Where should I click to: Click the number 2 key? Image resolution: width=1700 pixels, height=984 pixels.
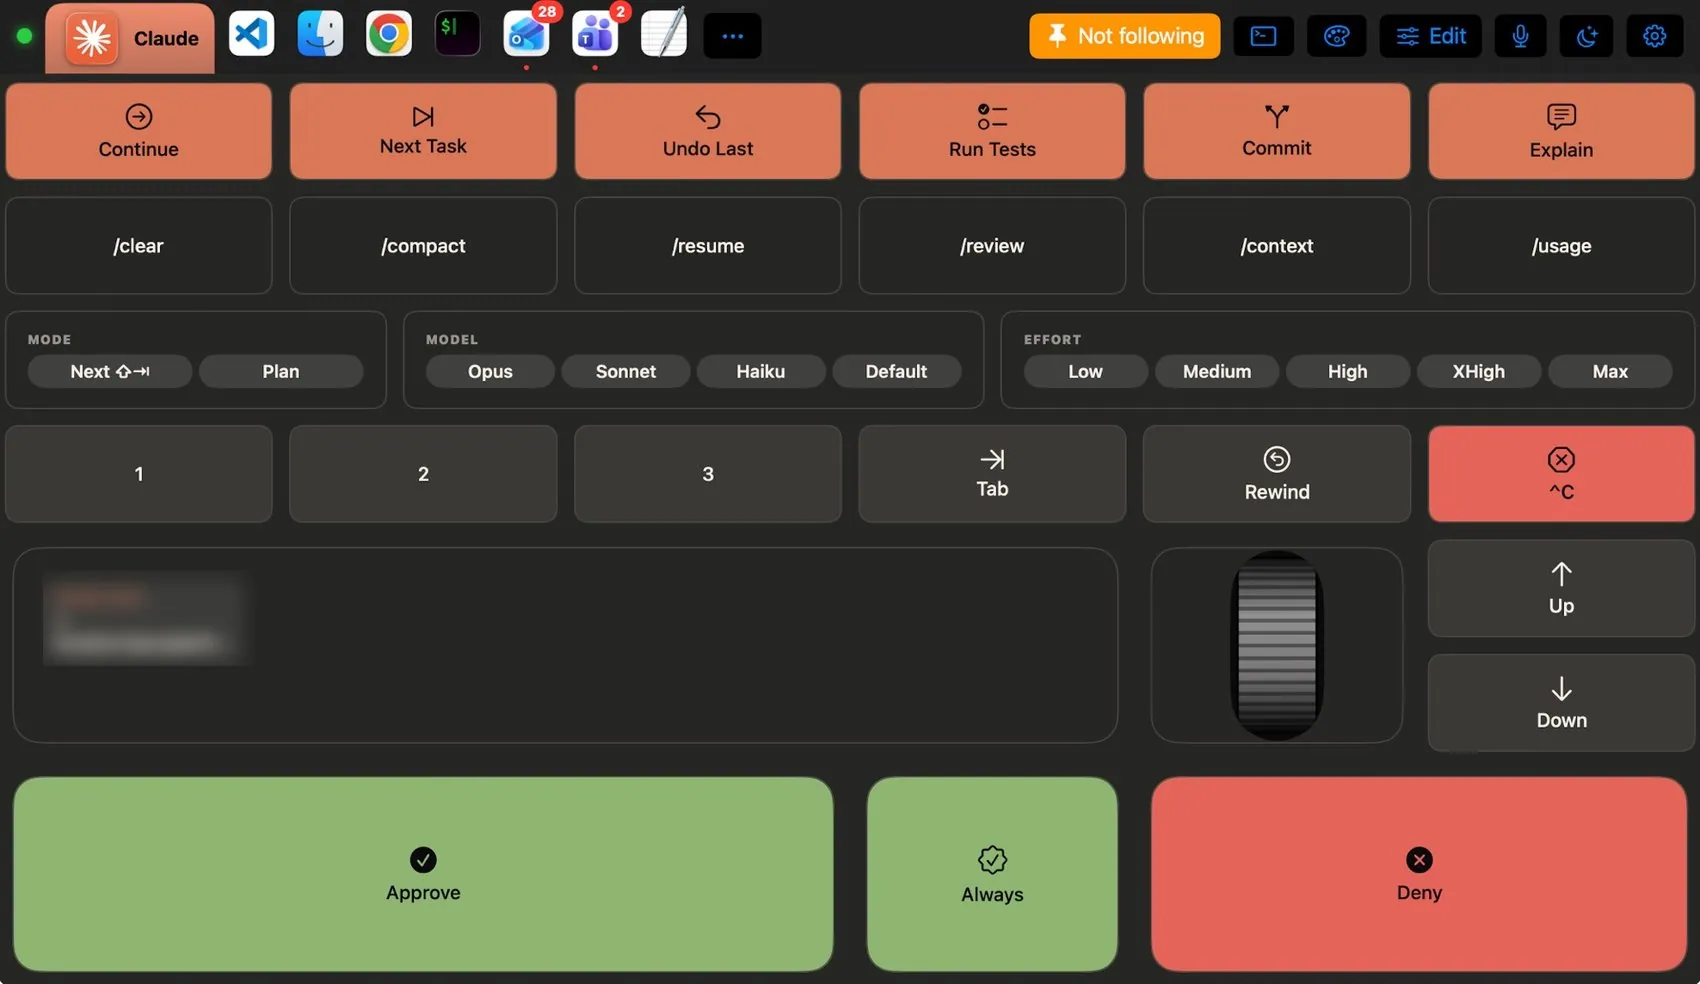point(423,474)
